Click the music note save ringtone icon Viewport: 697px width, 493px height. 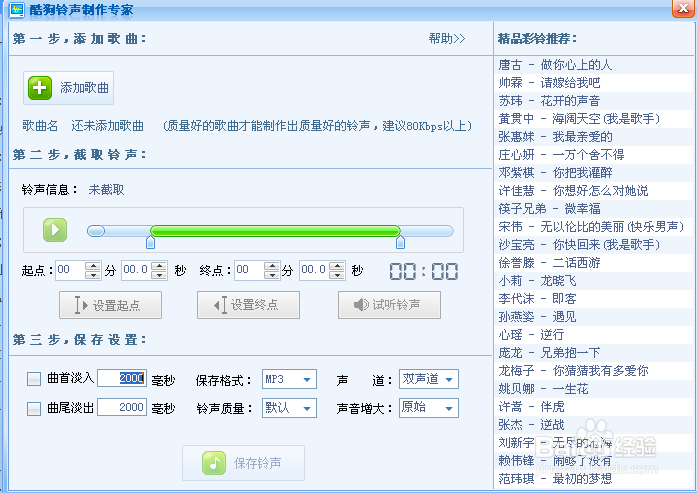214,463
